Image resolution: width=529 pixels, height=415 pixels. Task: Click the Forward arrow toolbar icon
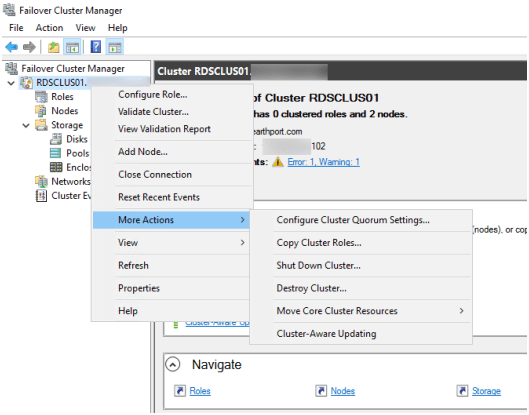[x=29, y=47]
